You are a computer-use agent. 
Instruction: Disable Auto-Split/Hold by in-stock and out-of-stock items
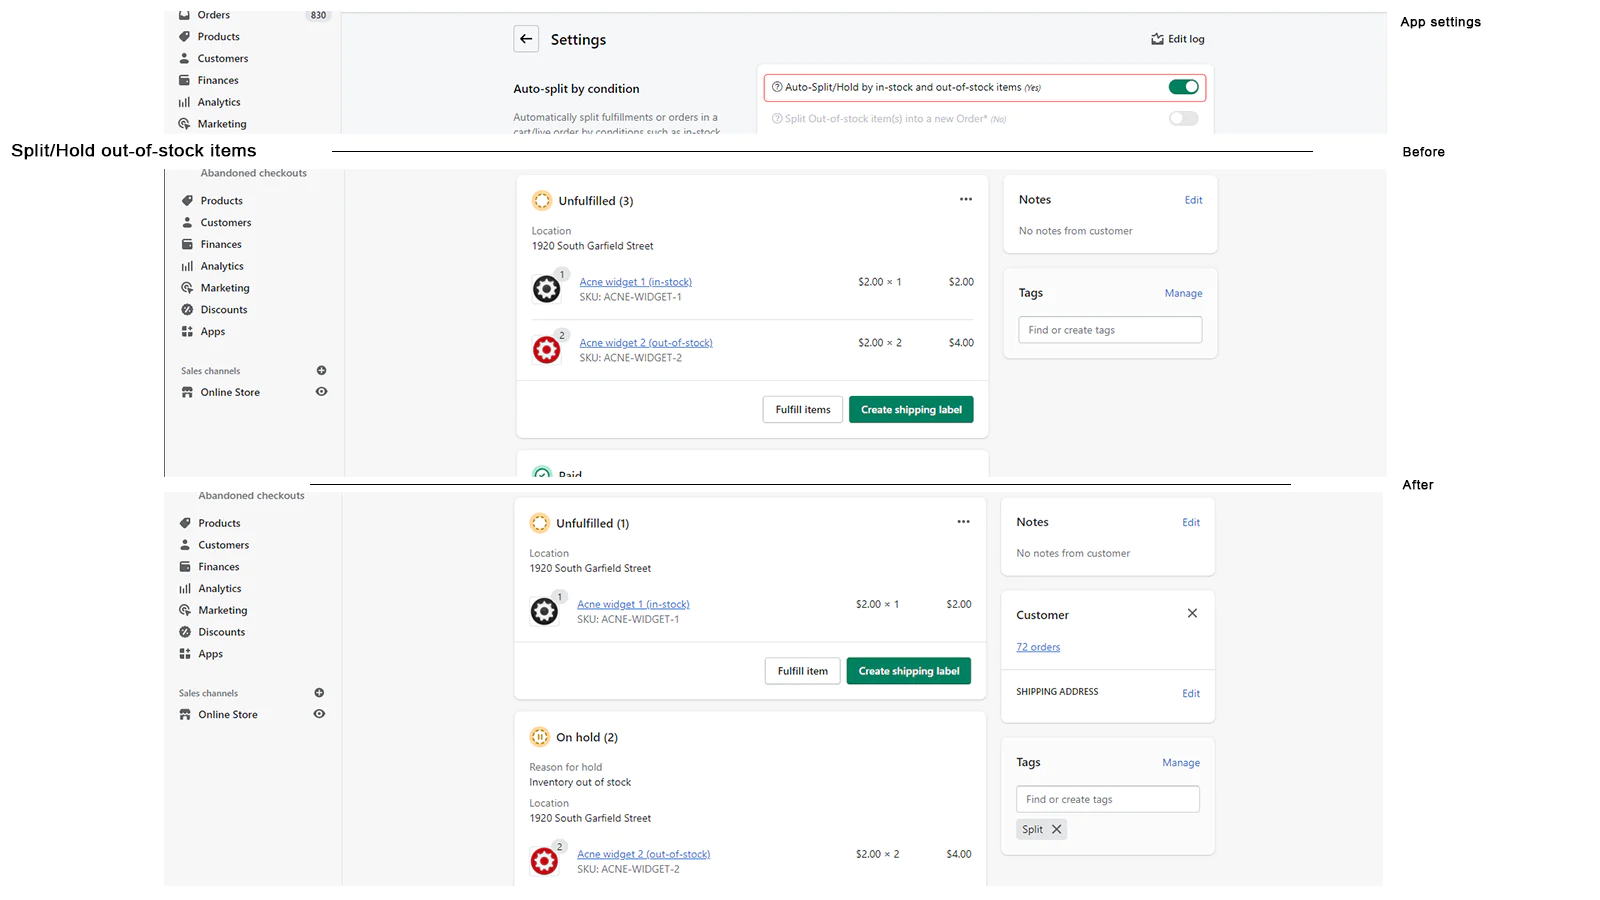click(x=1184, y=87)
